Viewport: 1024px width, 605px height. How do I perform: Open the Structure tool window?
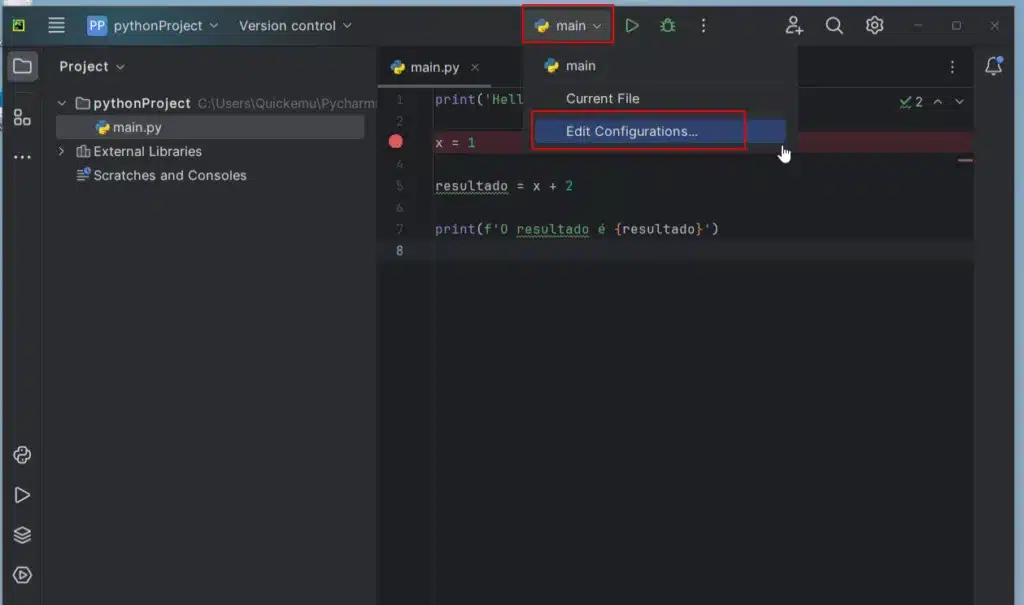click(22, 118)
